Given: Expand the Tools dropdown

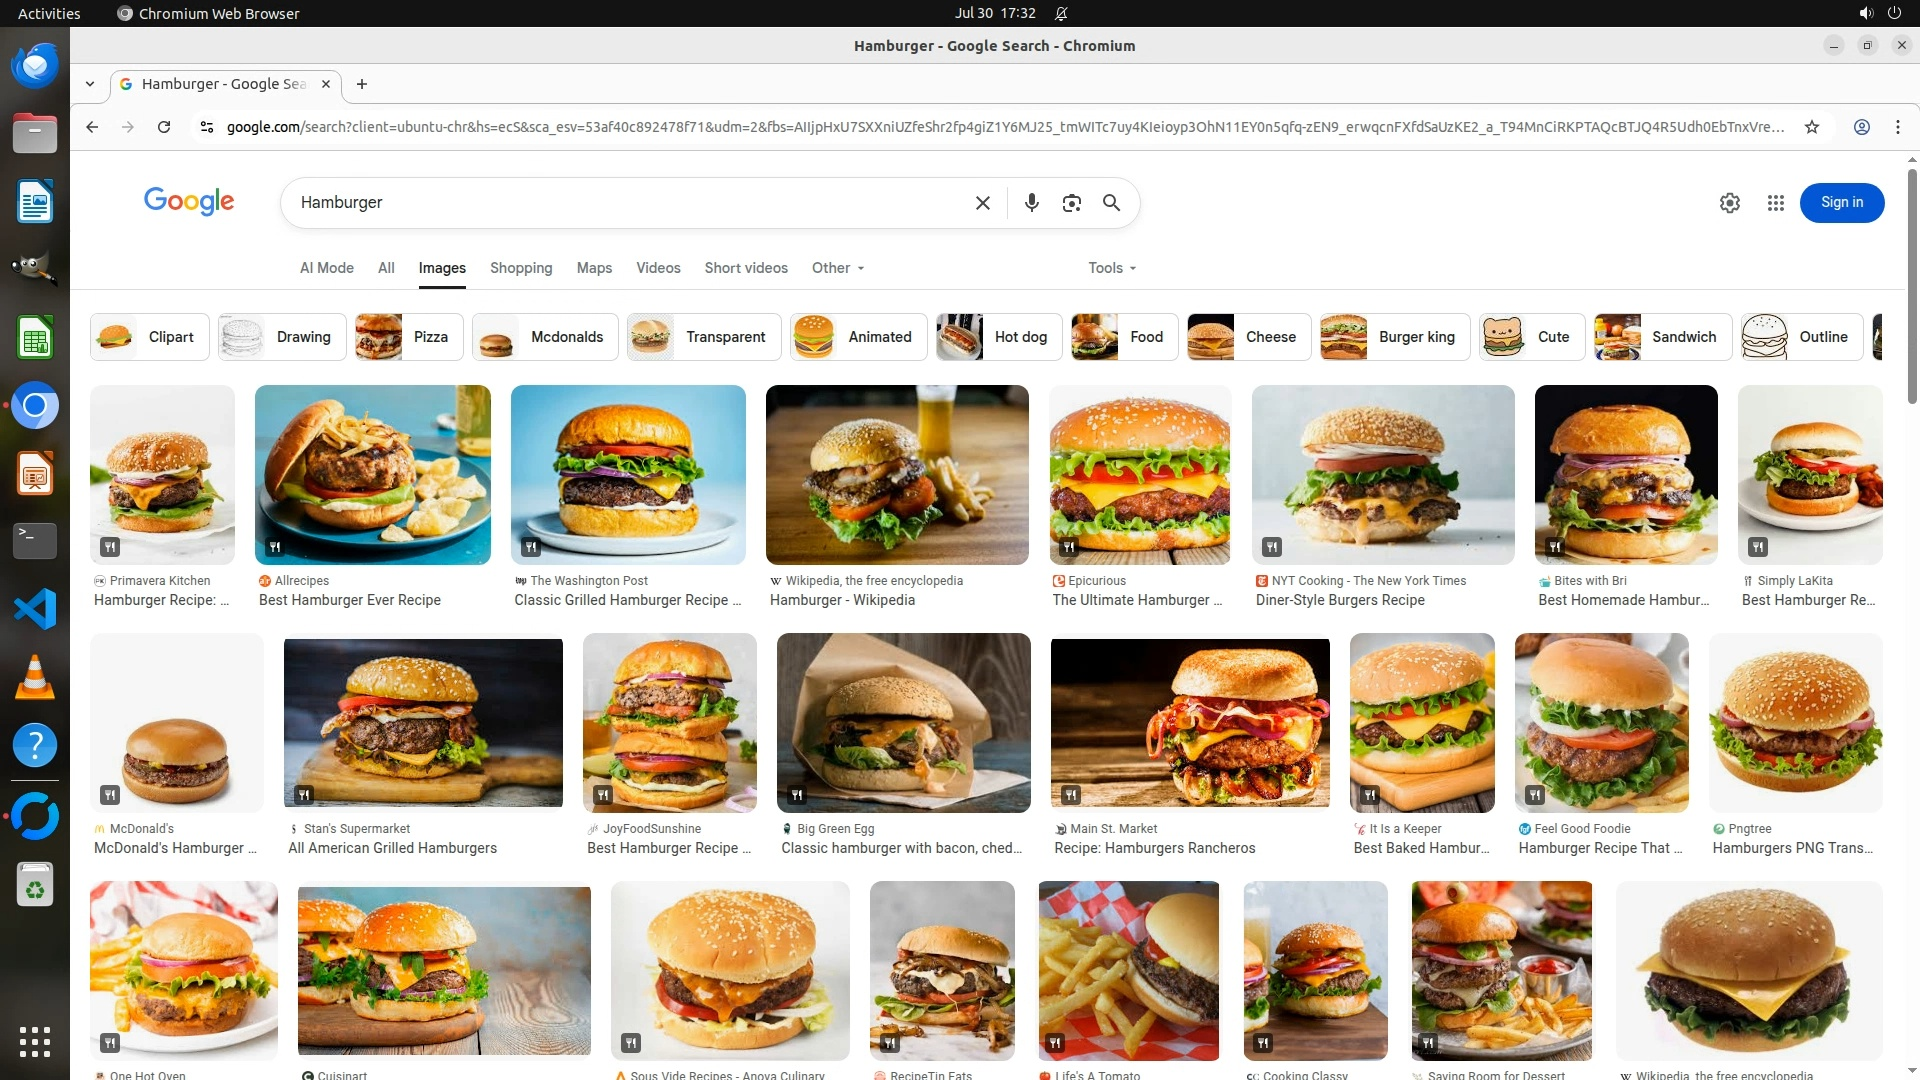Looking at the screenshot, I should coord(1112,268).
